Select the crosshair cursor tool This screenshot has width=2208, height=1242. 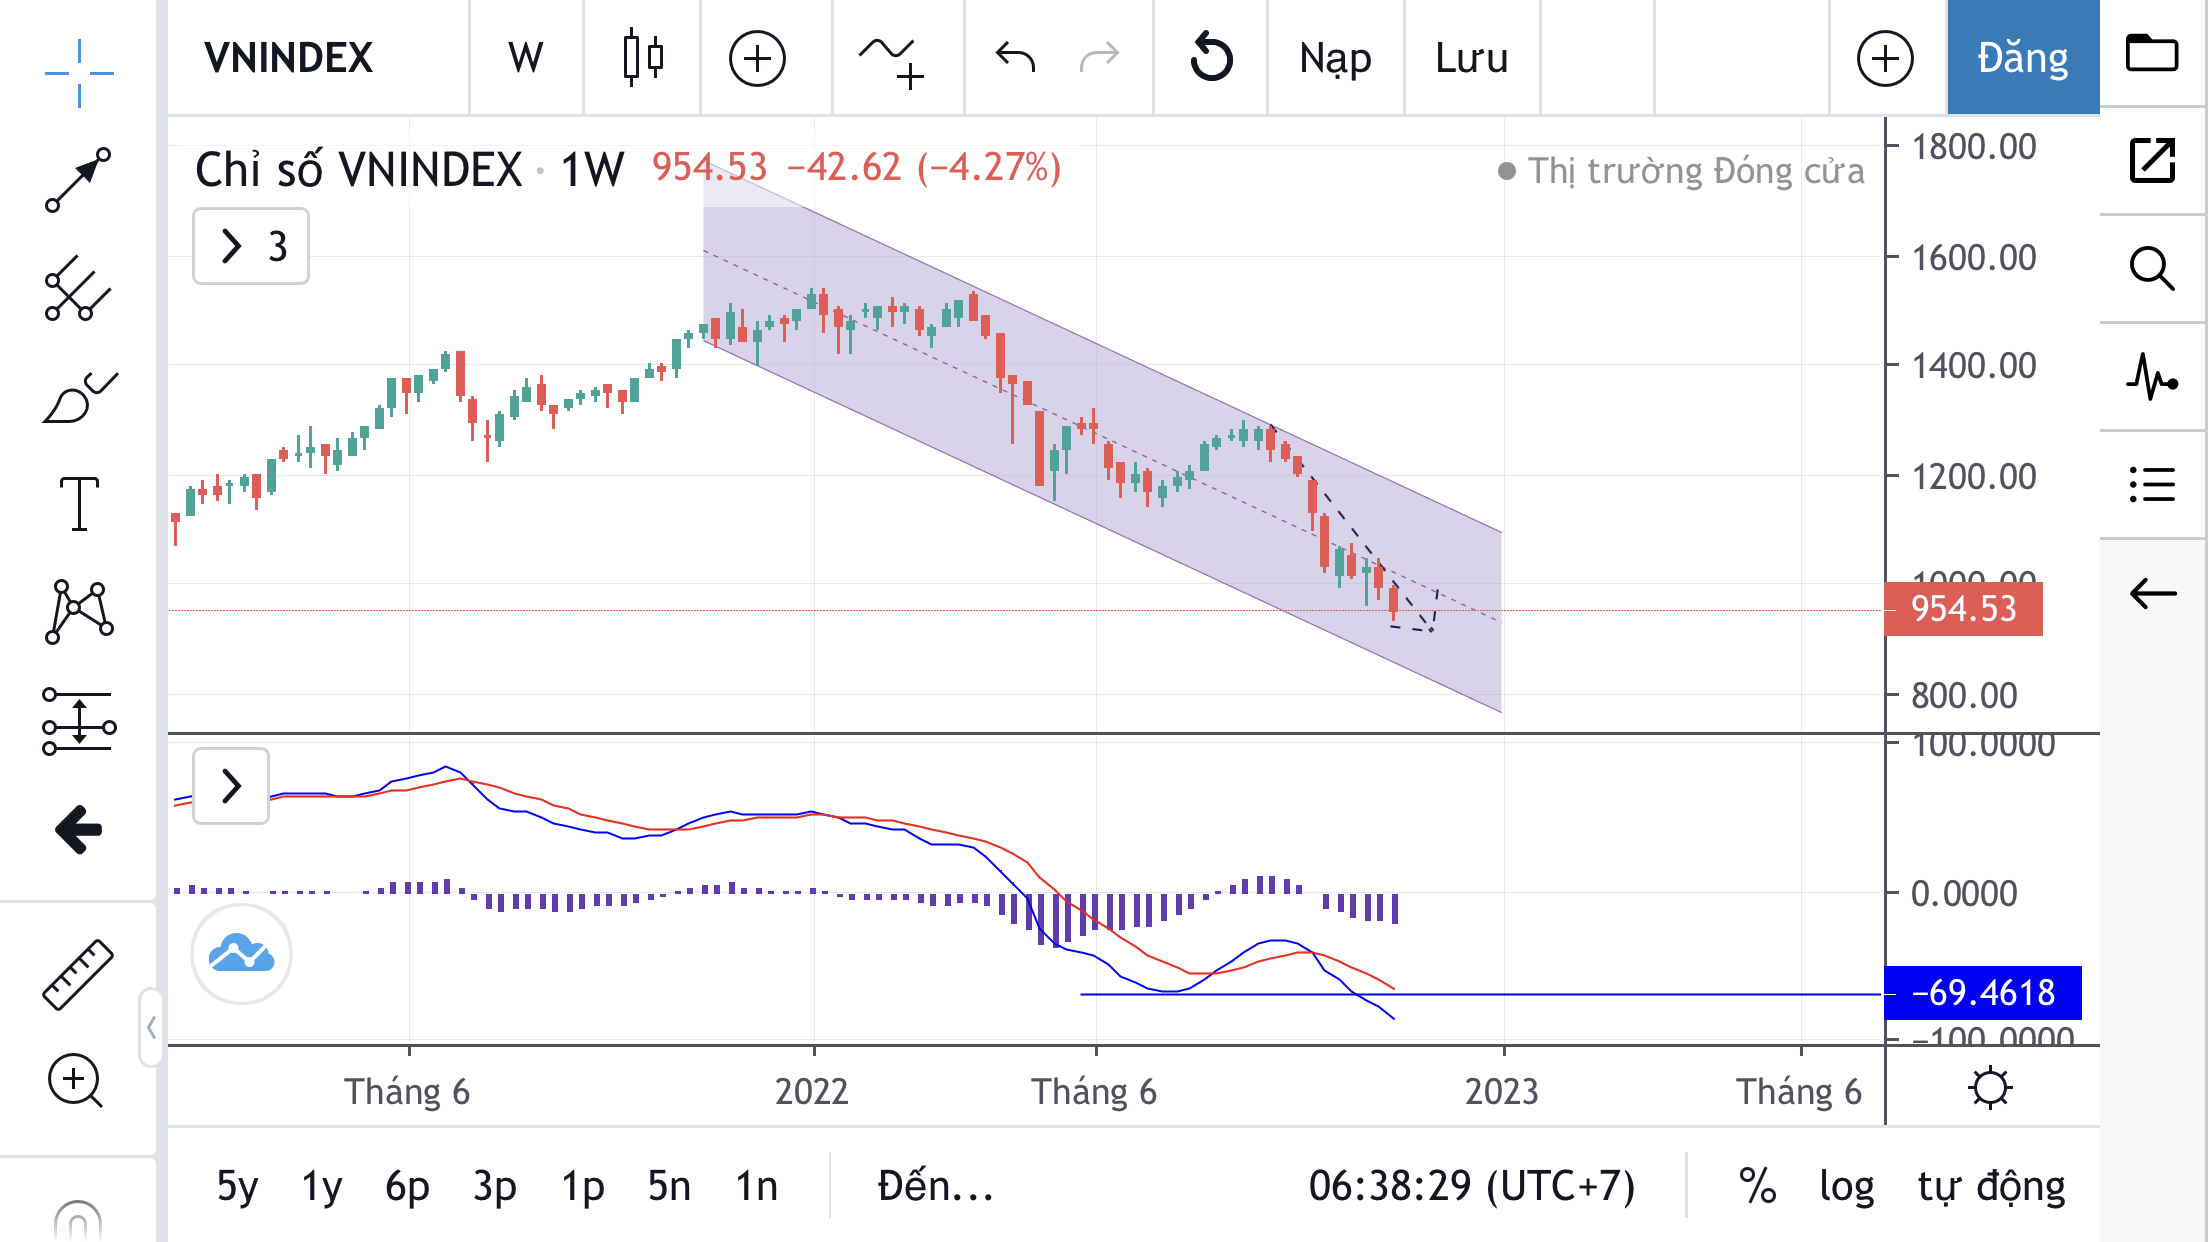pyautogui.click(x=79, y=72)
